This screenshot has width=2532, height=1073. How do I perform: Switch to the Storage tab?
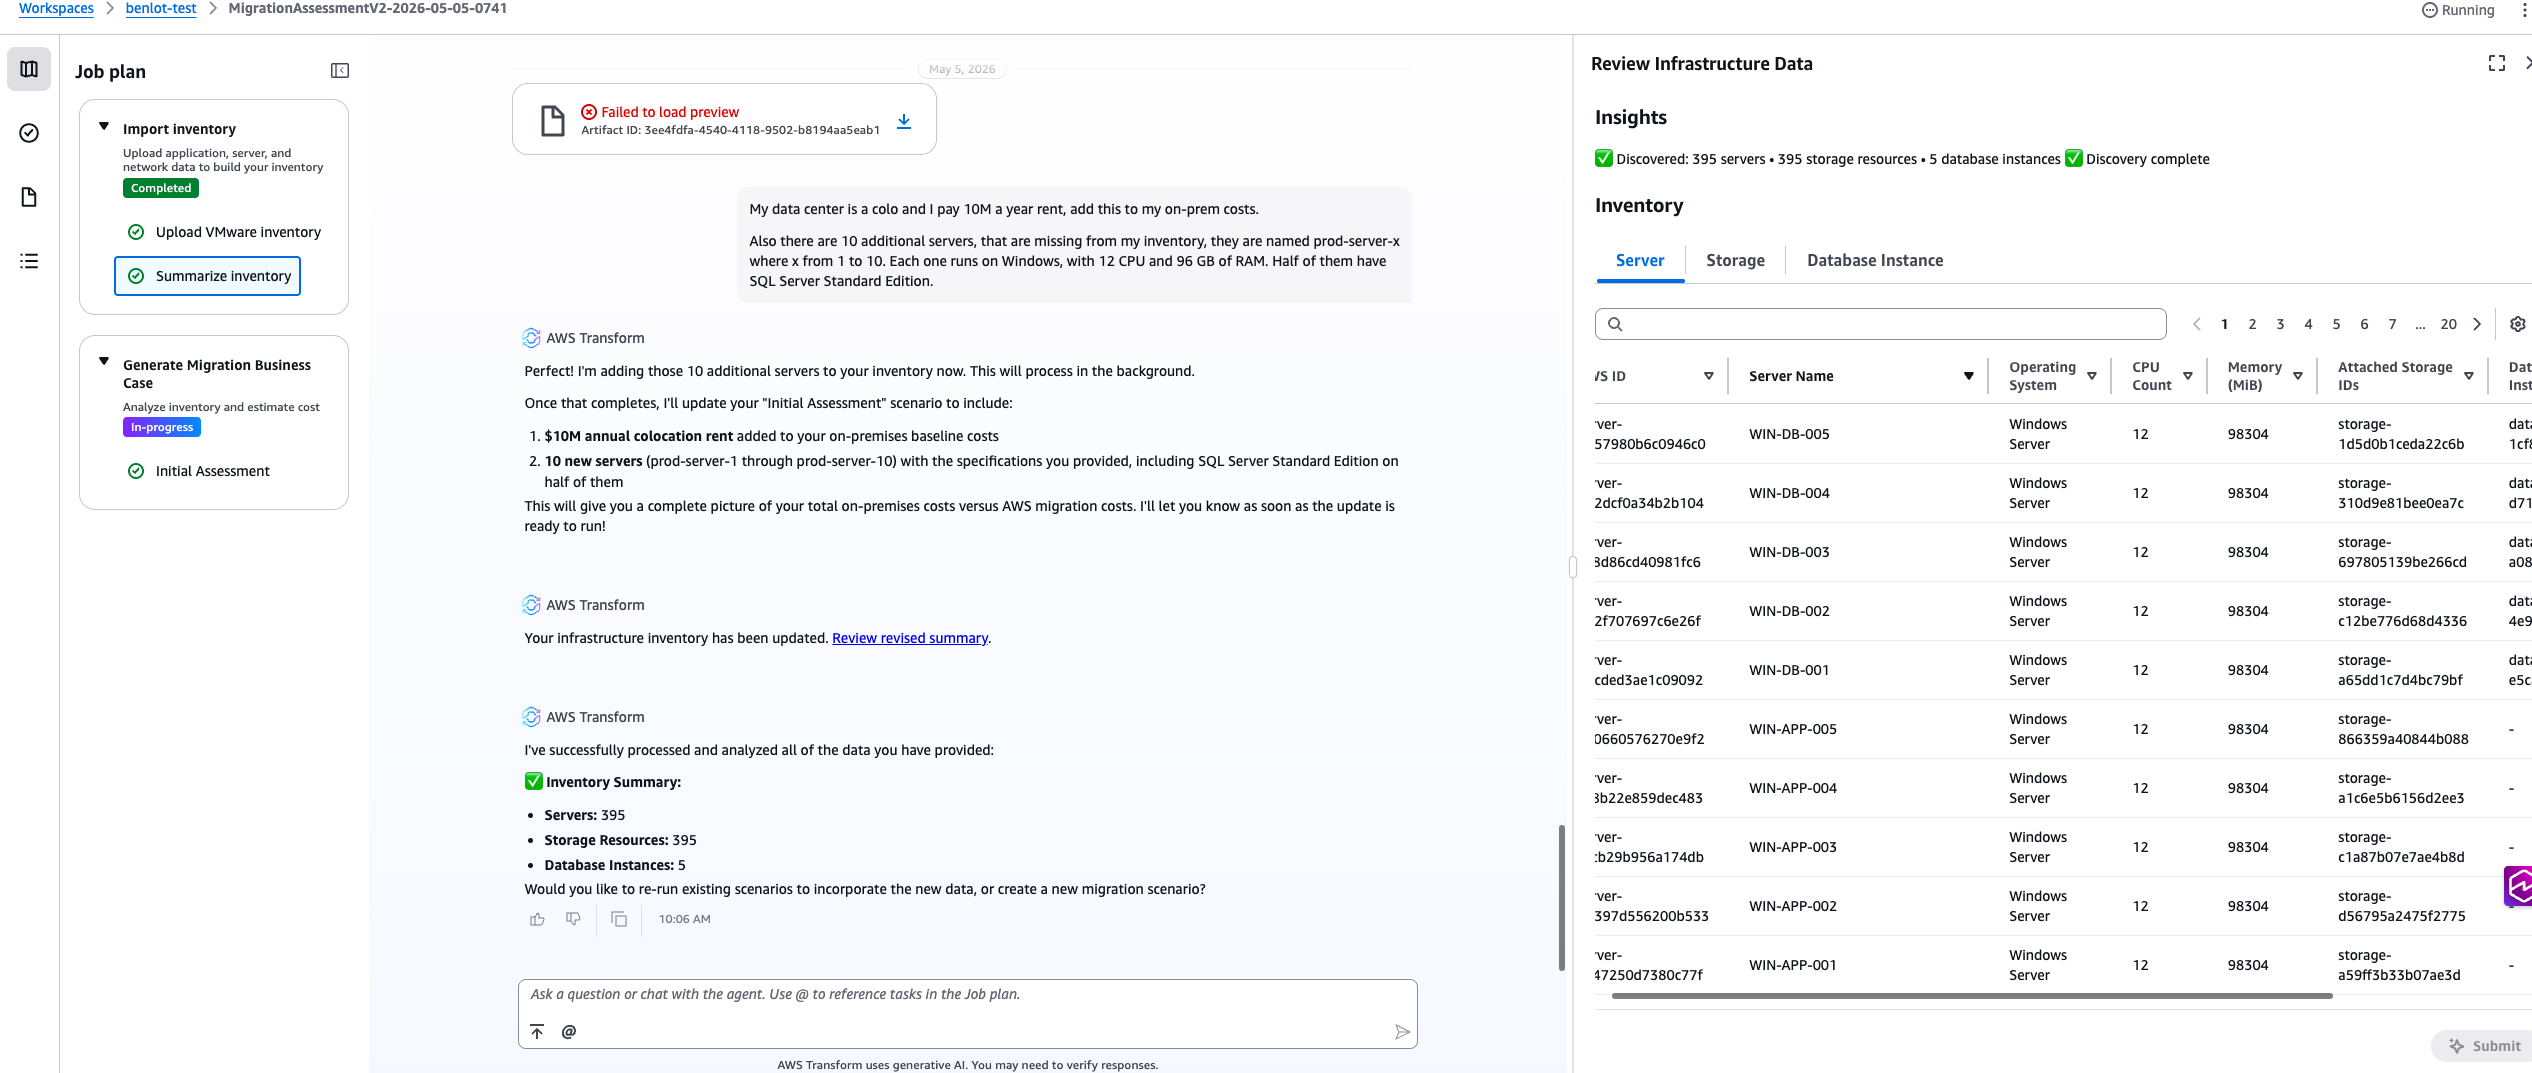tap(1735, 260)
